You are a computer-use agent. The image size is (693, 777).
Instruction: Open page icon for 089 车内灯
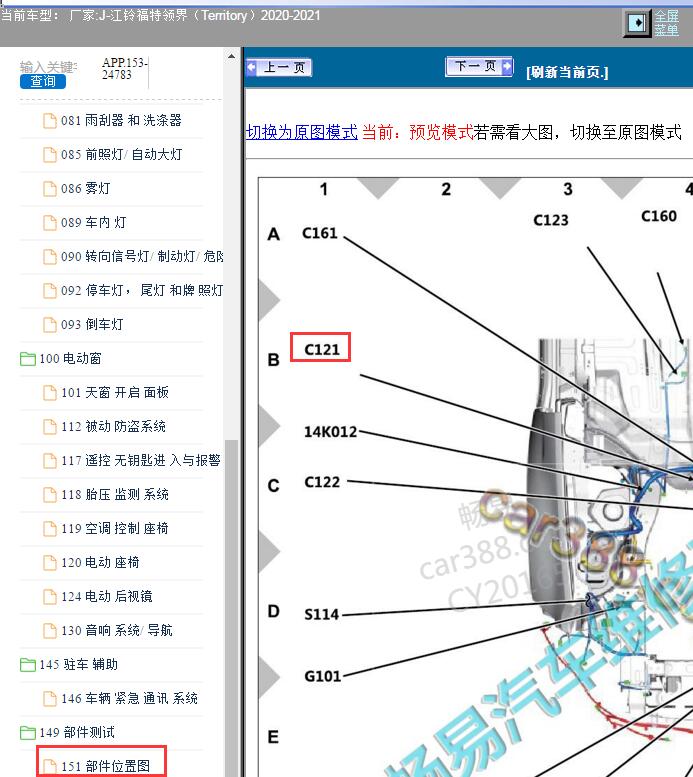(50, 222)
